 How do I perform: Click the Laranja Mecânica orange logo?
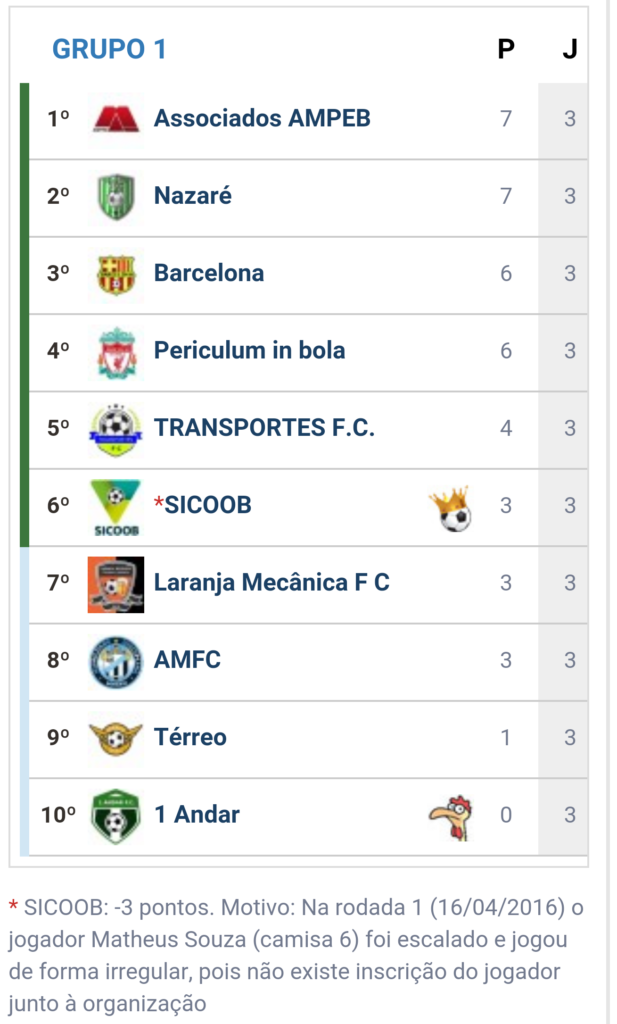coord(116,583)
